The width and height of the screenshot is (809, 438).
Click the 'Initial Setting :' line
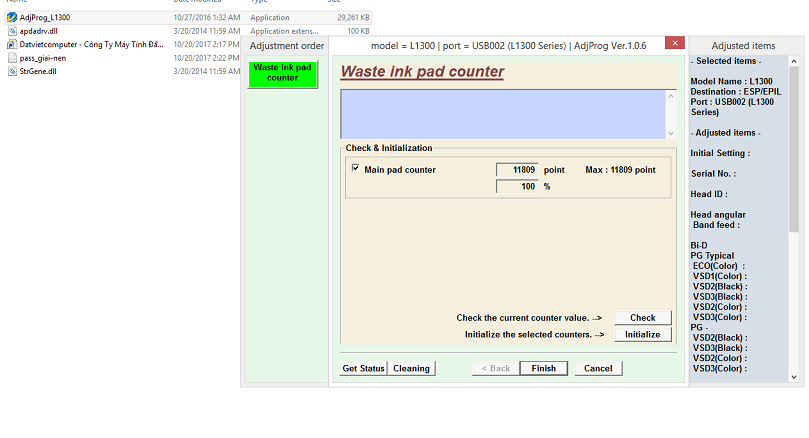[720, 153]
